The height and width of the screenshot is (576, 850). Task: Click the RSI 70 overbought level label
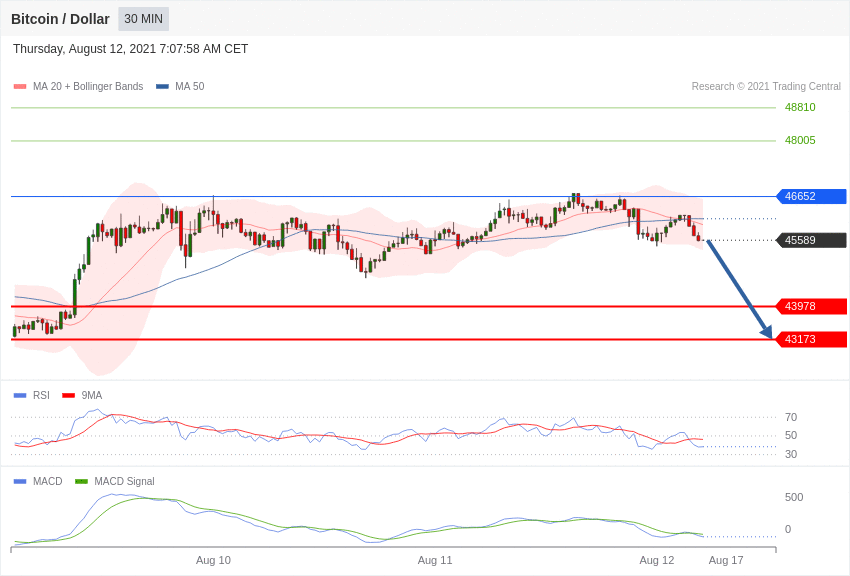click(x=791, y=417)
